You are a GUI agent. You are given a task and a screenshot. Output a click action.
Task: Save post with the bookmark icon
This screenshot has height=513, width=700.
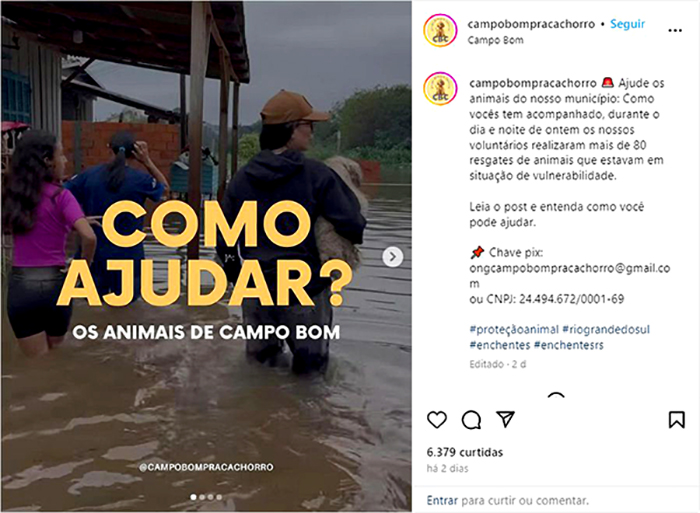pos(676,420)
